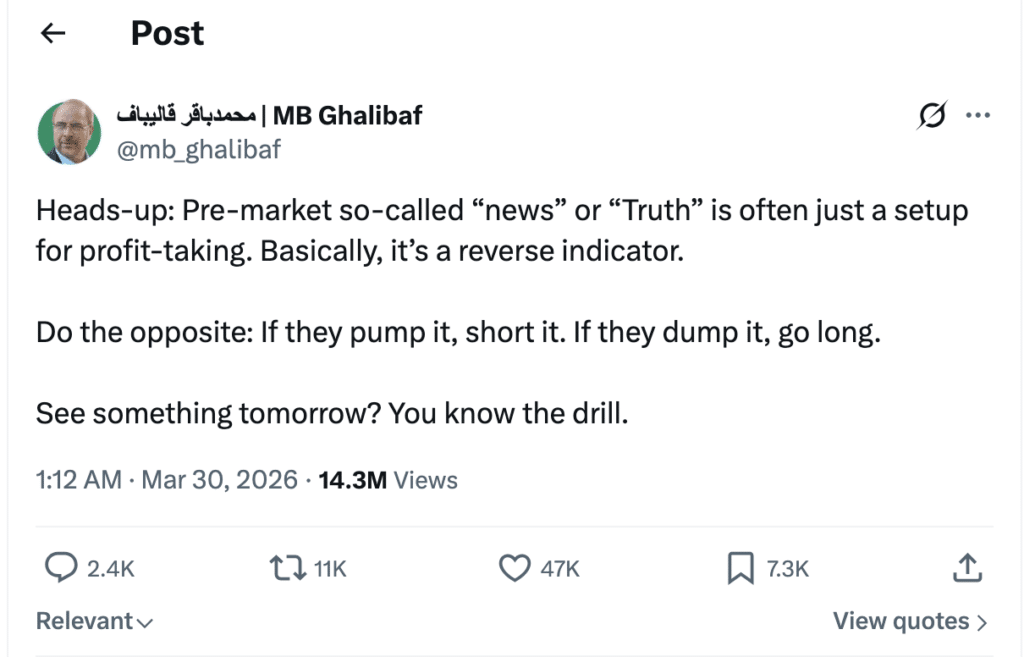
Task: Click the repost arrows icon
Action: (287, 569)
